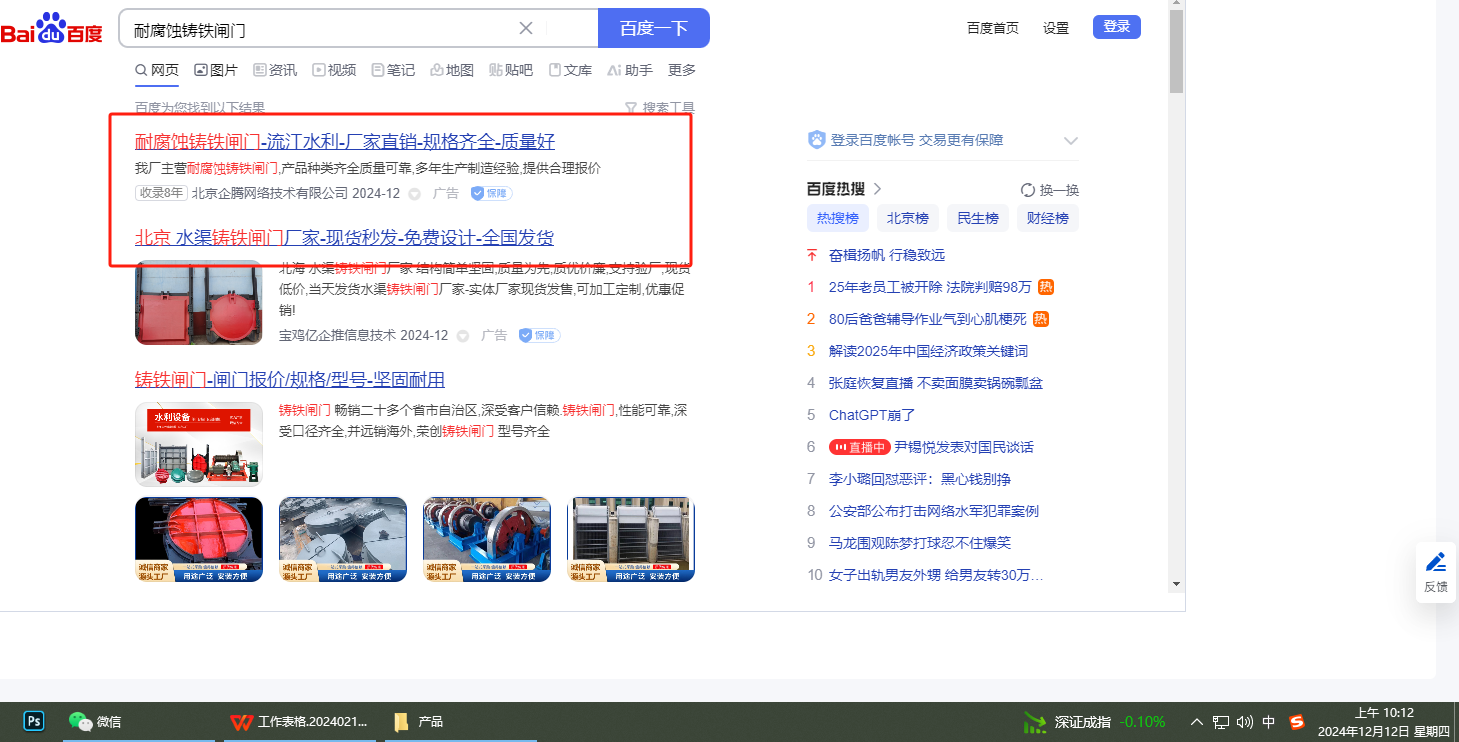Click the round arrow icon after 北京企腾网络技术有限公司 2024-12
Image resolution: width=1459 pixels, height=742 pixels.
tap(415, 194)
